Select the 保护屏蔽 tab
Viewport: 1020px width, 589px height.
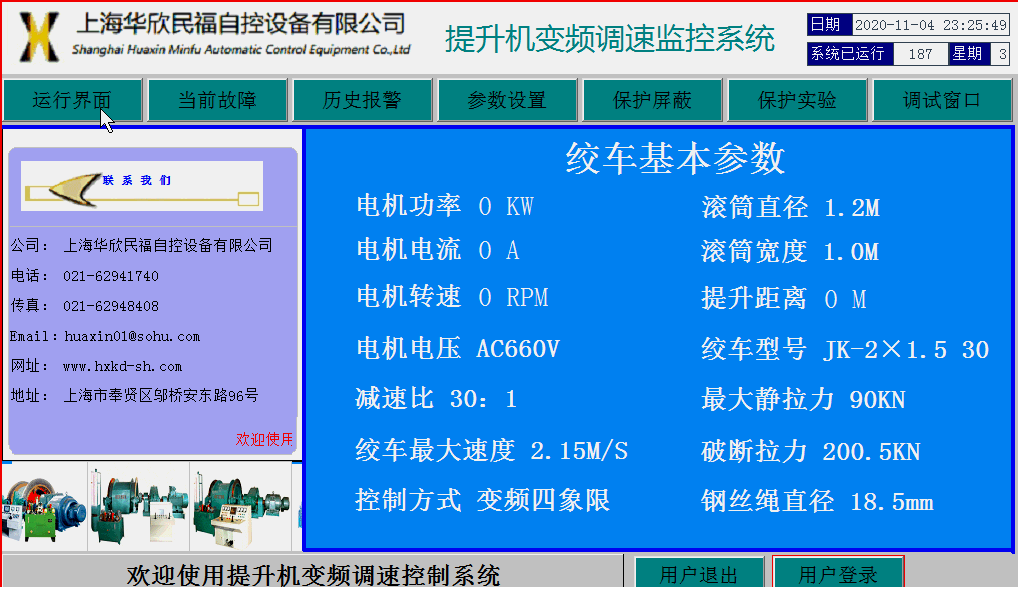coord(652,100)
